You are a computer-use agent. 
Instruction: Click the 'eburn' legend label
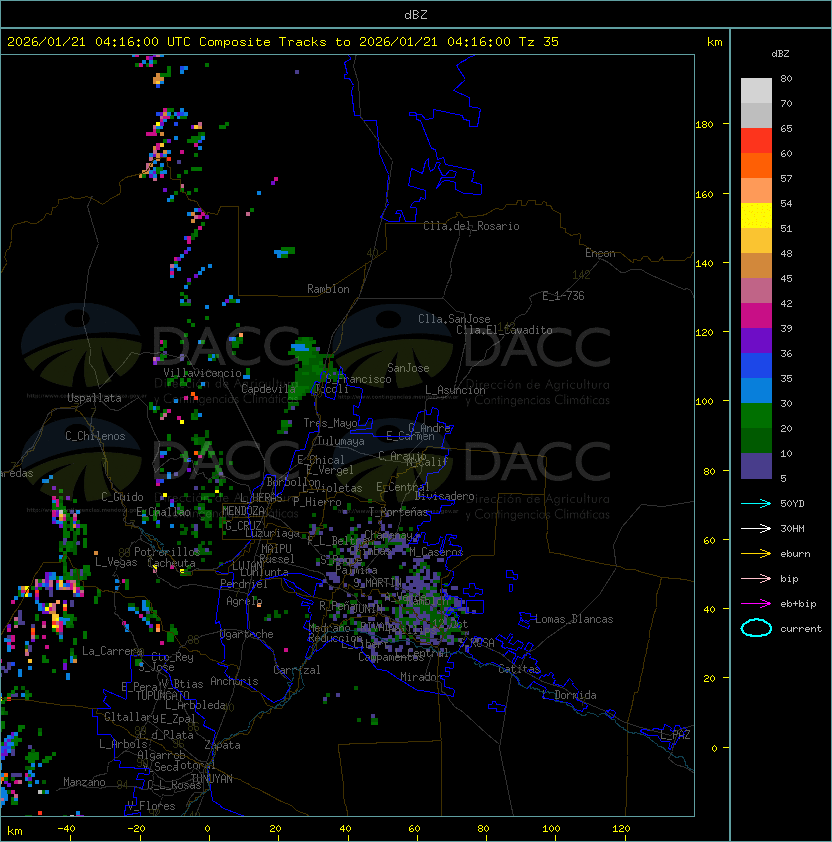coord(795,554)
